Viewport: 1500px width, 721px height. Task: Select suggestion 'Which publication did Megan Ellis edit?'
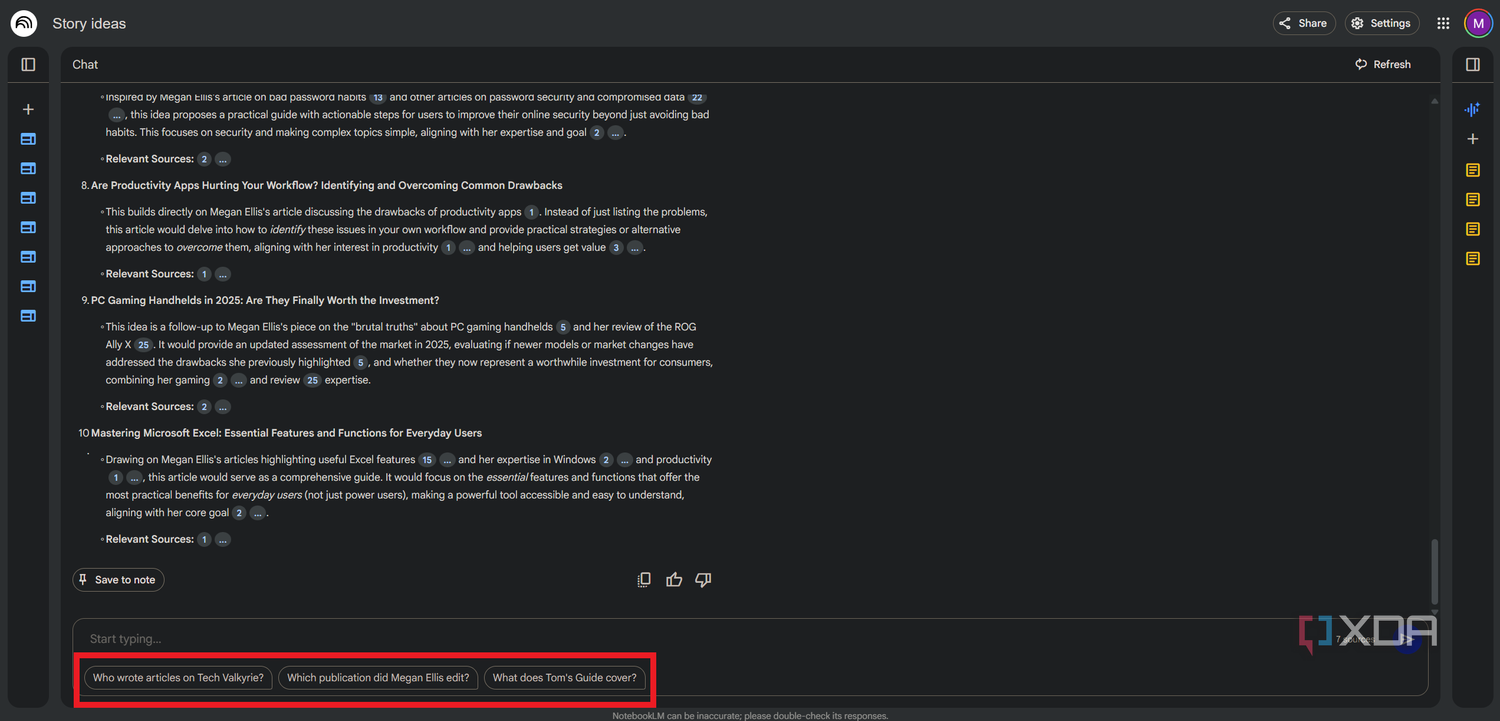(x=378, y=678)
